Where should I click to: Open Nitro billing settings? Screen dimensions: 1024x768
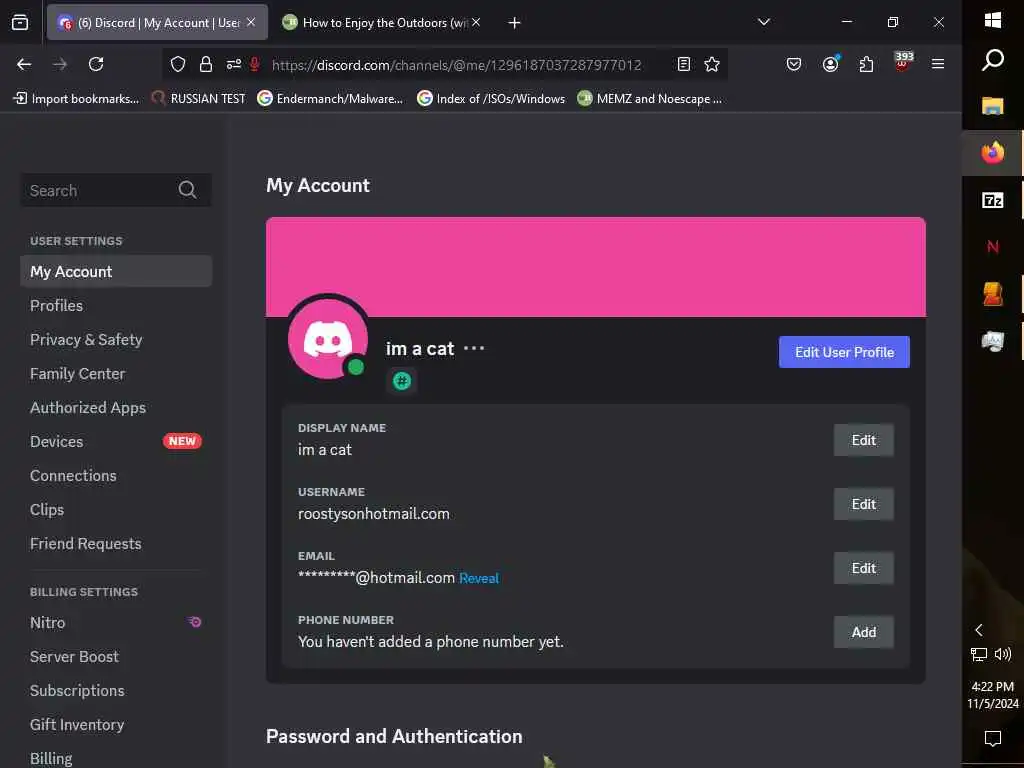pyautogui.click(x=116, y=622)
